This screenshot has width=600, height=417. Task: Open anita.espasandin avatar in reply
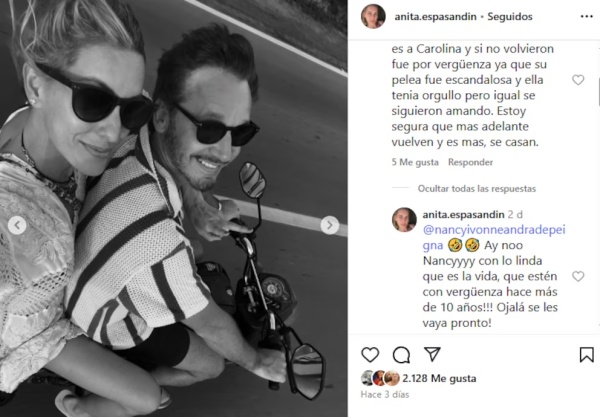click(x=404, y=220)
